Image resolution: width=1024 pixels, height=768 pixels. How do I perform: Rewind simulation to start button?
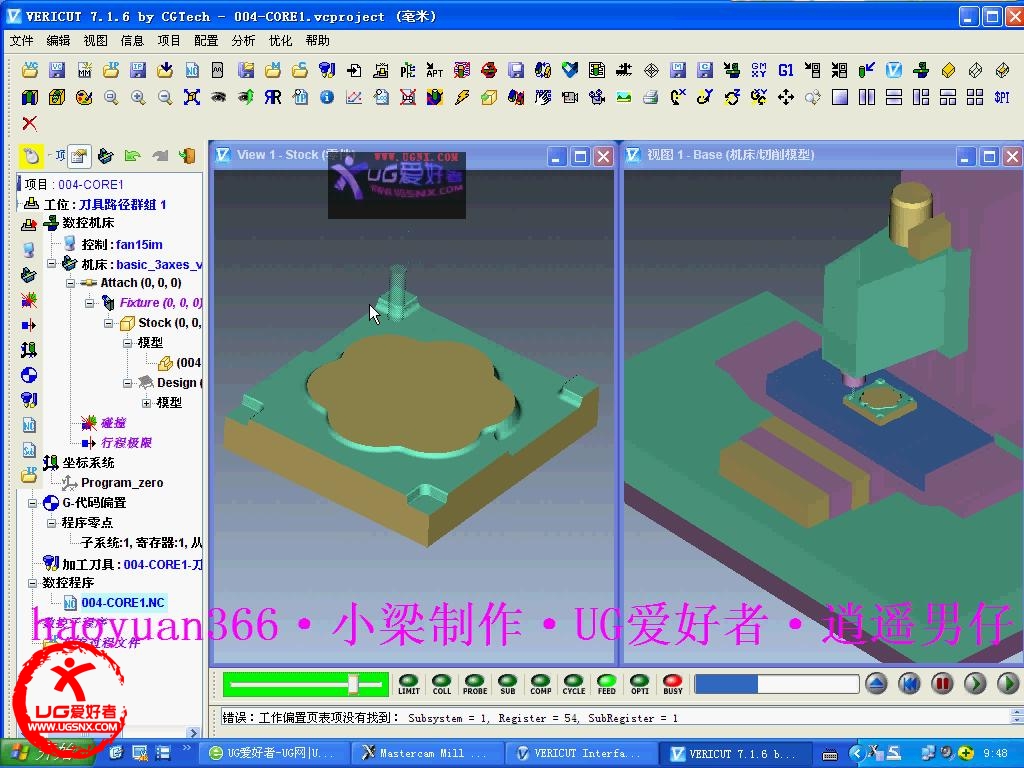(909, 684)
